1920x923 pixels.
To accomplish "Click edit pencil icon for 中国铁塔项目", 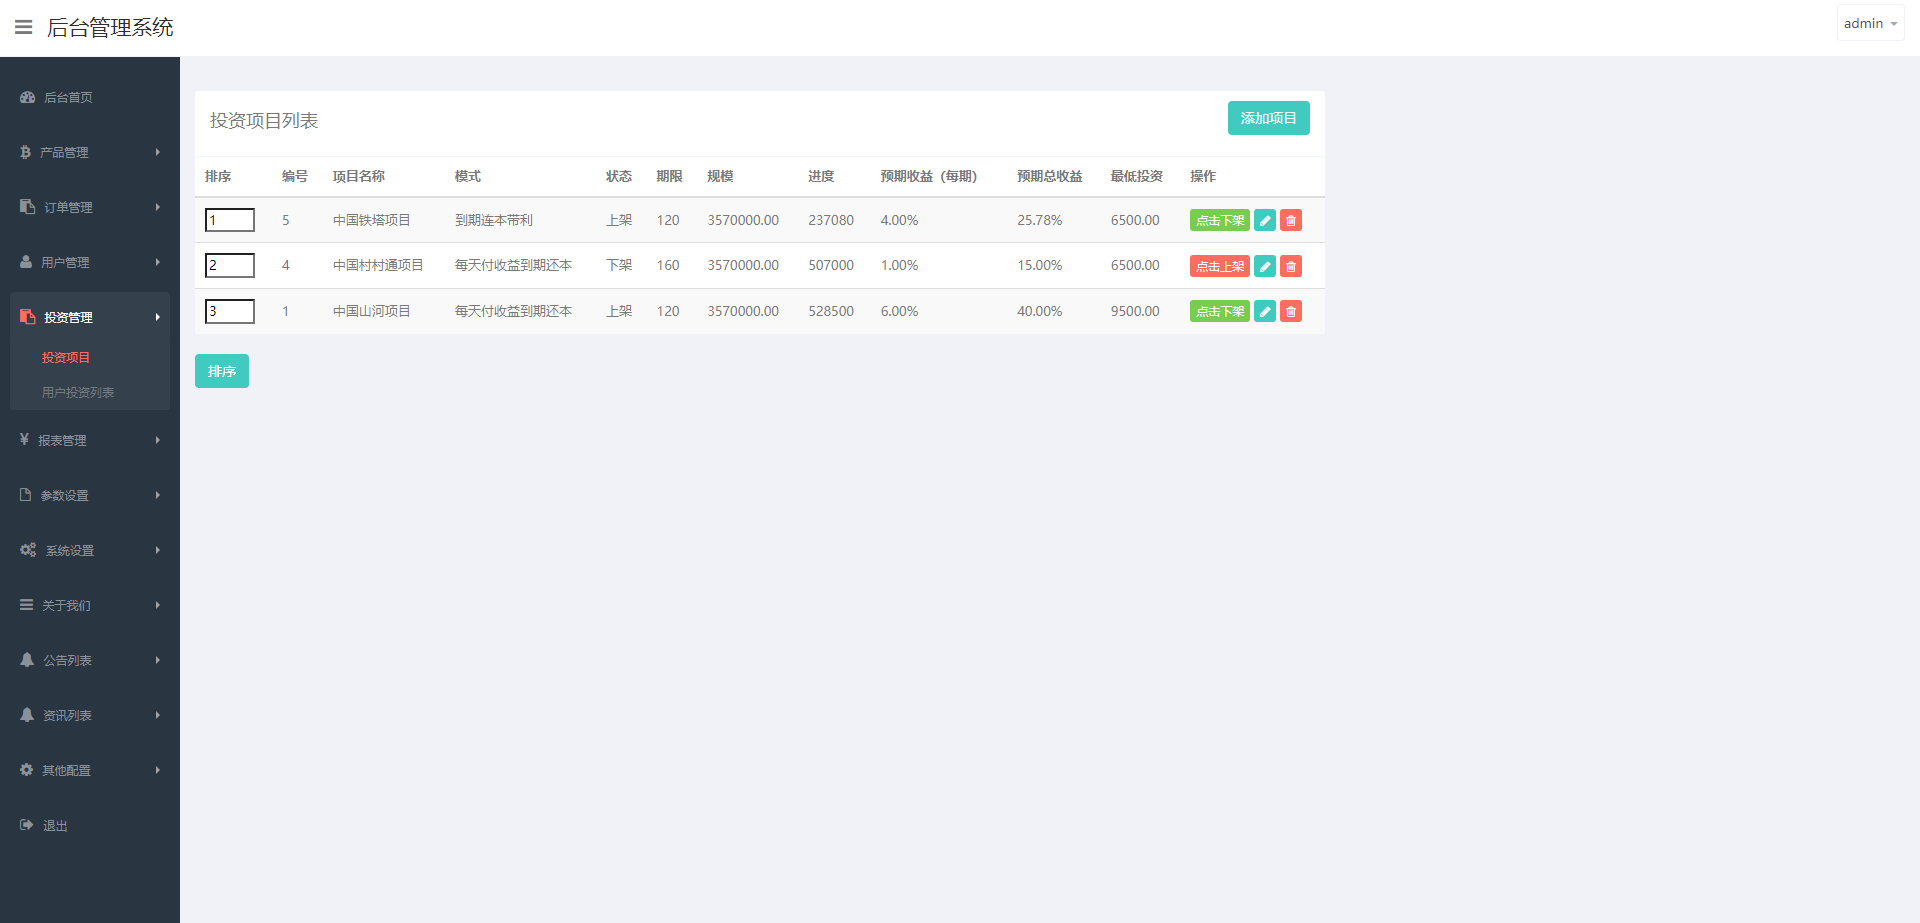I will coord(1265,220).
